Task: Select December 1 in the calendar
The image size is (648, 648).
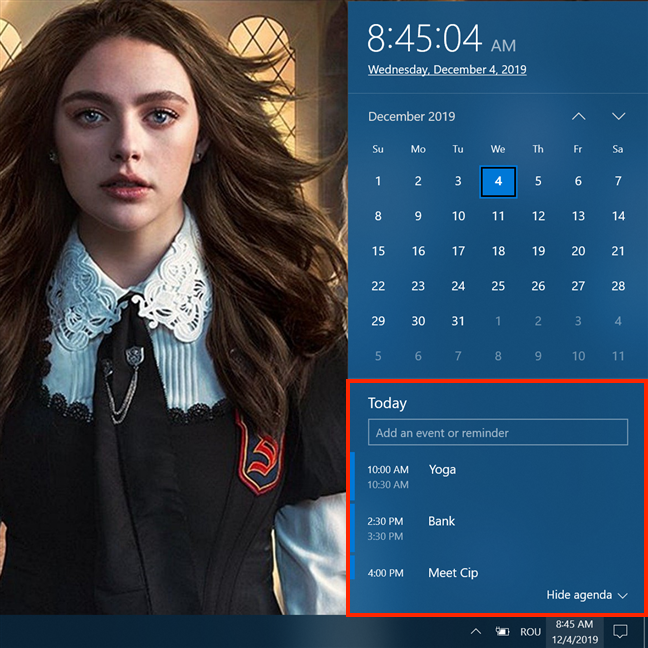Action: click(x=378, y=181)
